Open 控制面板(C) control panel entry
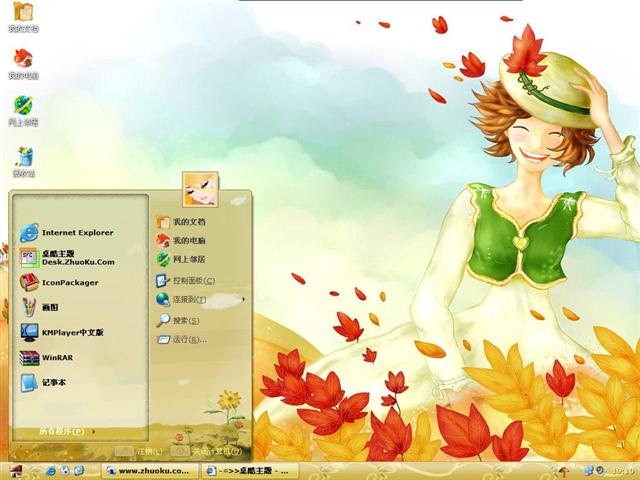The width and height of the screenshot is (640, 480). pos(186,280)
